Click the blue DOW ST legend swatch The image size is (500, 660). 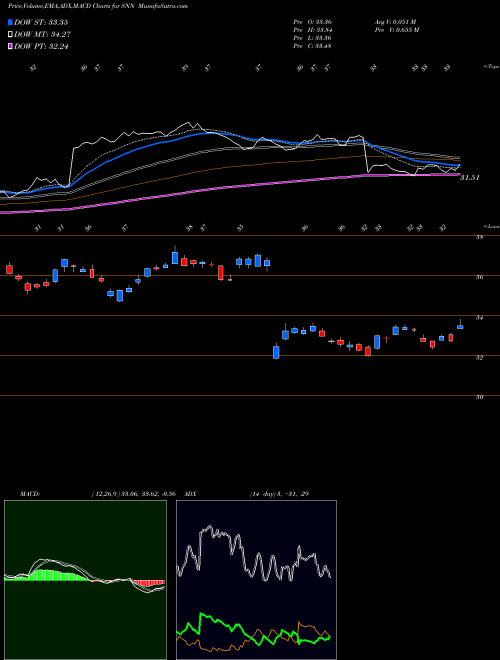tap(10, 22)
